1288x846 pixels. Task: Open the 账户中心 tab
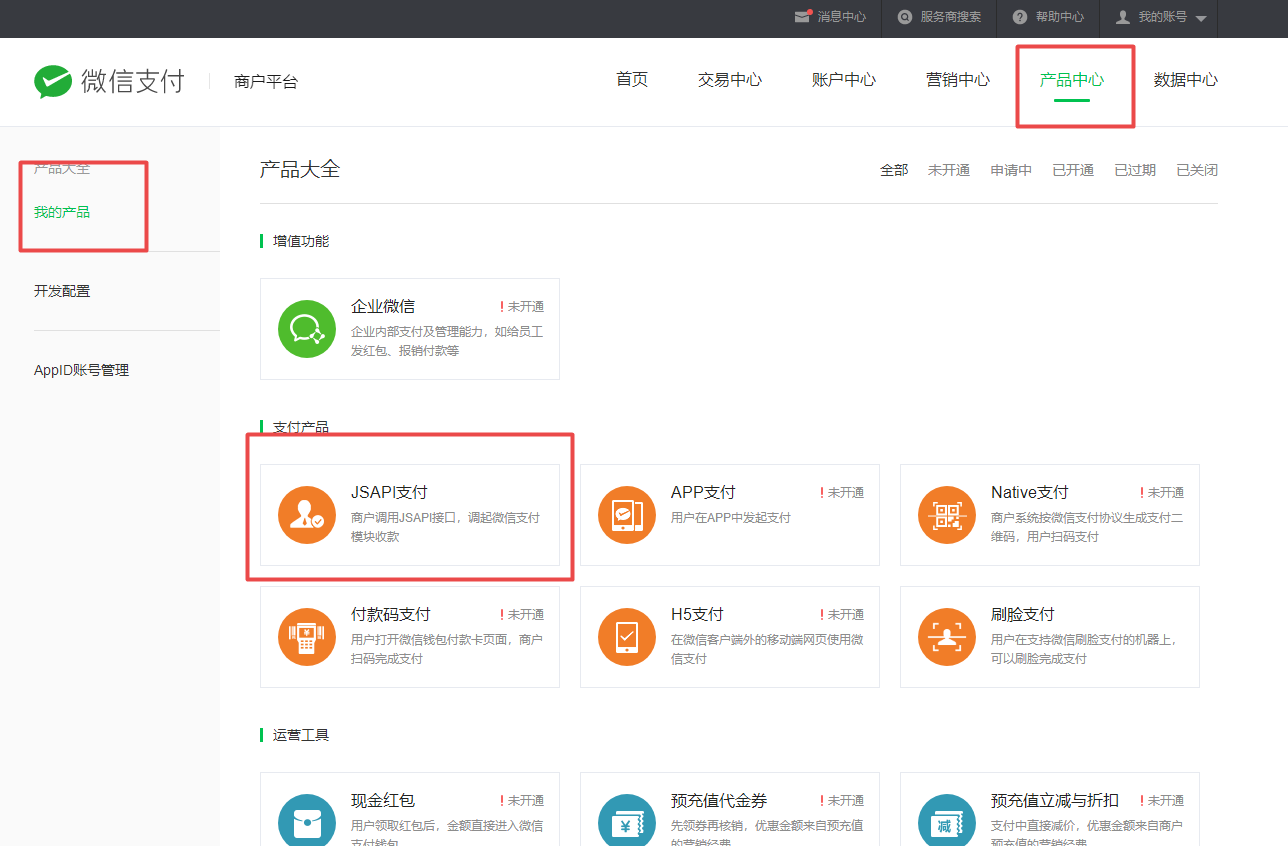[x=844, y=80]
